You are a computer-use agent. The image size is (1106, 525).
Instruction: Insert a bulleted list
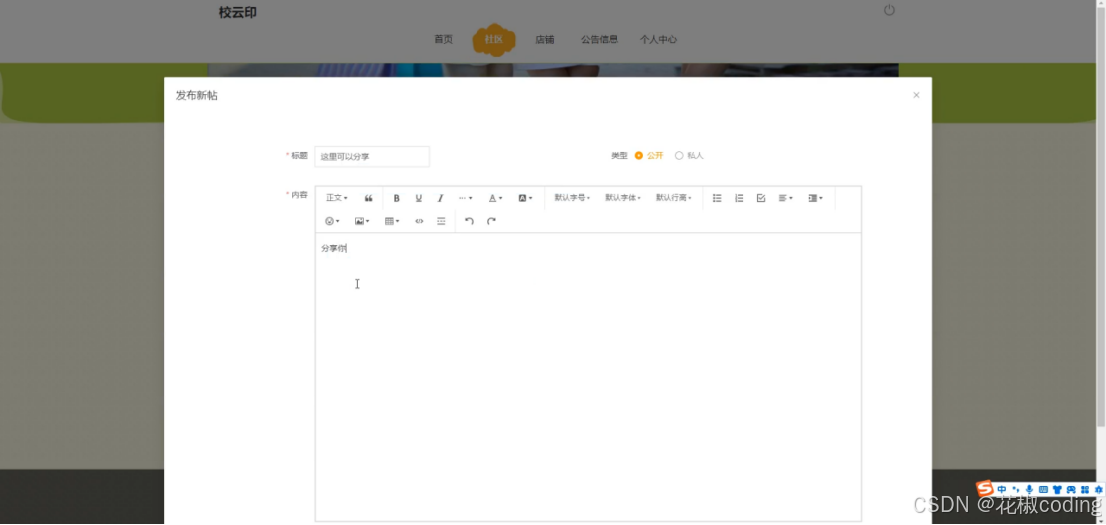pyautogui.click(x=717, y=198)
